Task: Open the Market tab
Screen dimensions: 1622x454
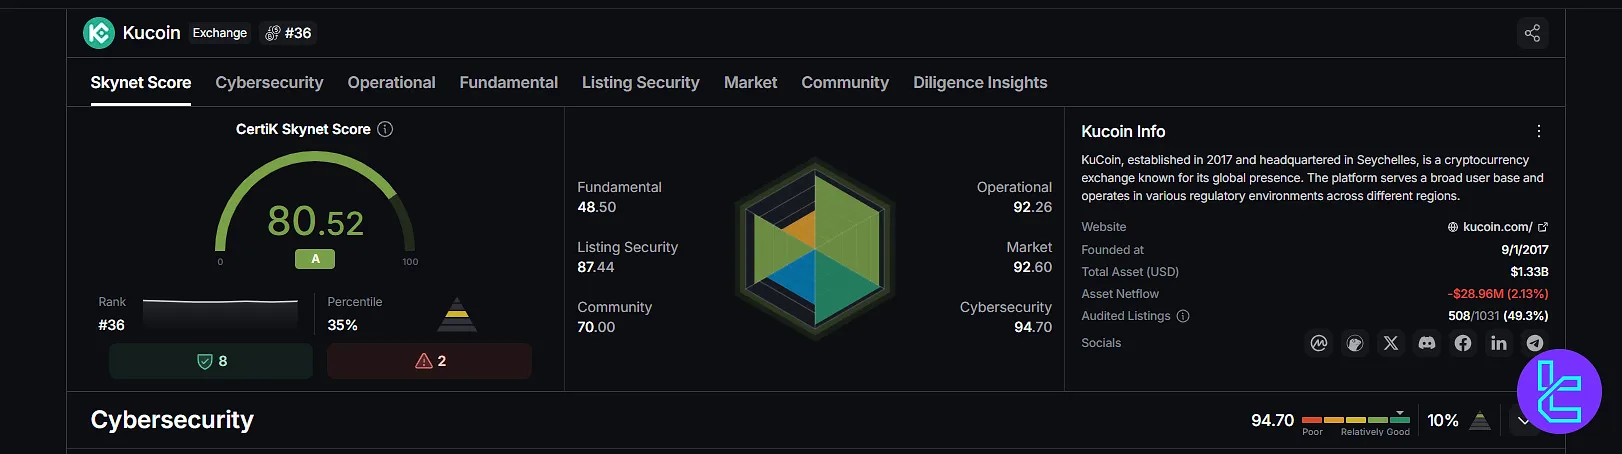Action: click(750, 83)
